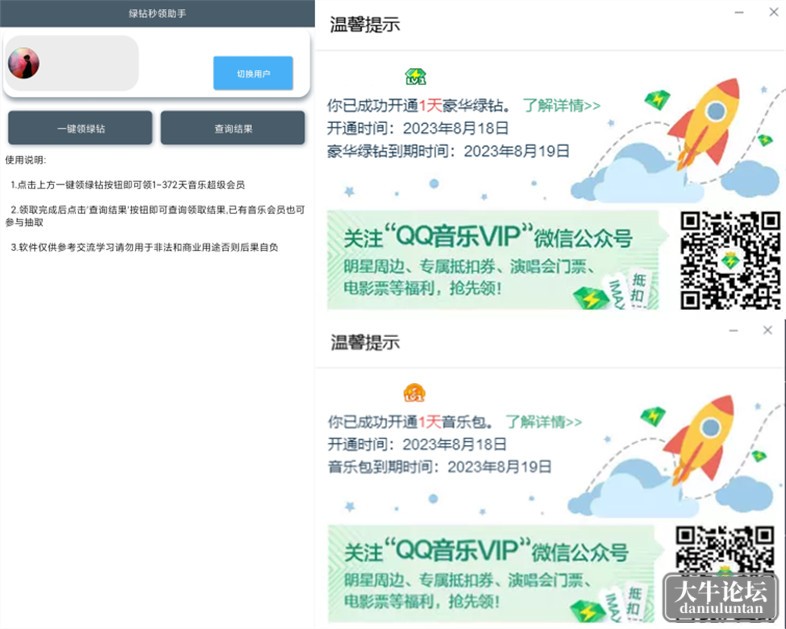Image resolution: width=786 pixels, height=629 pixels.
Task: Click green diamond LV1 badge icon
Action: pos(416,77)
